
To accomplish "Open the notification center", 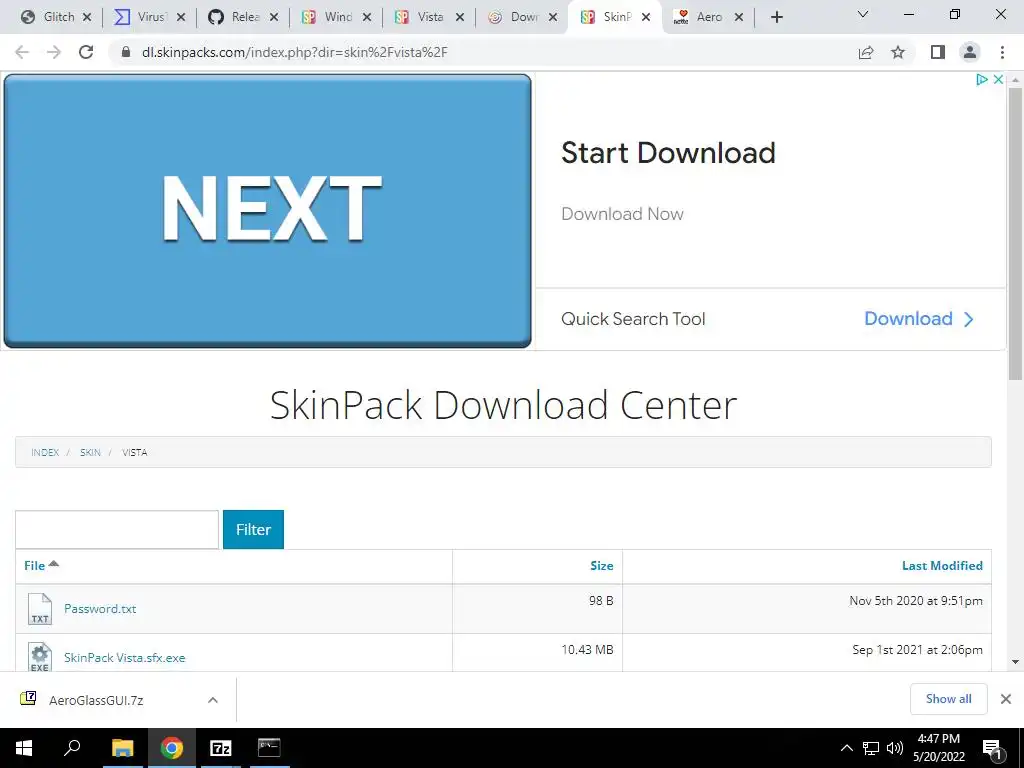I will [993, 749].
